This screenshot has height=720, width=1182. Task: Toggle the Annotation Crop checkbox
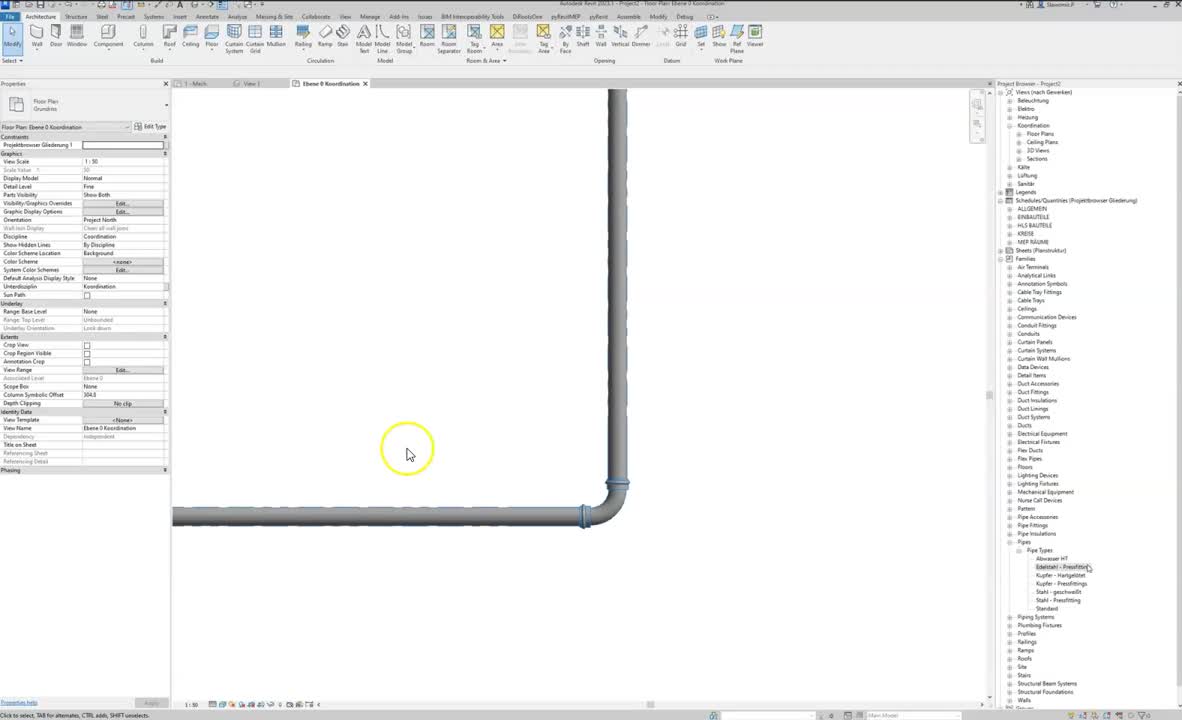tap(87, 361)
